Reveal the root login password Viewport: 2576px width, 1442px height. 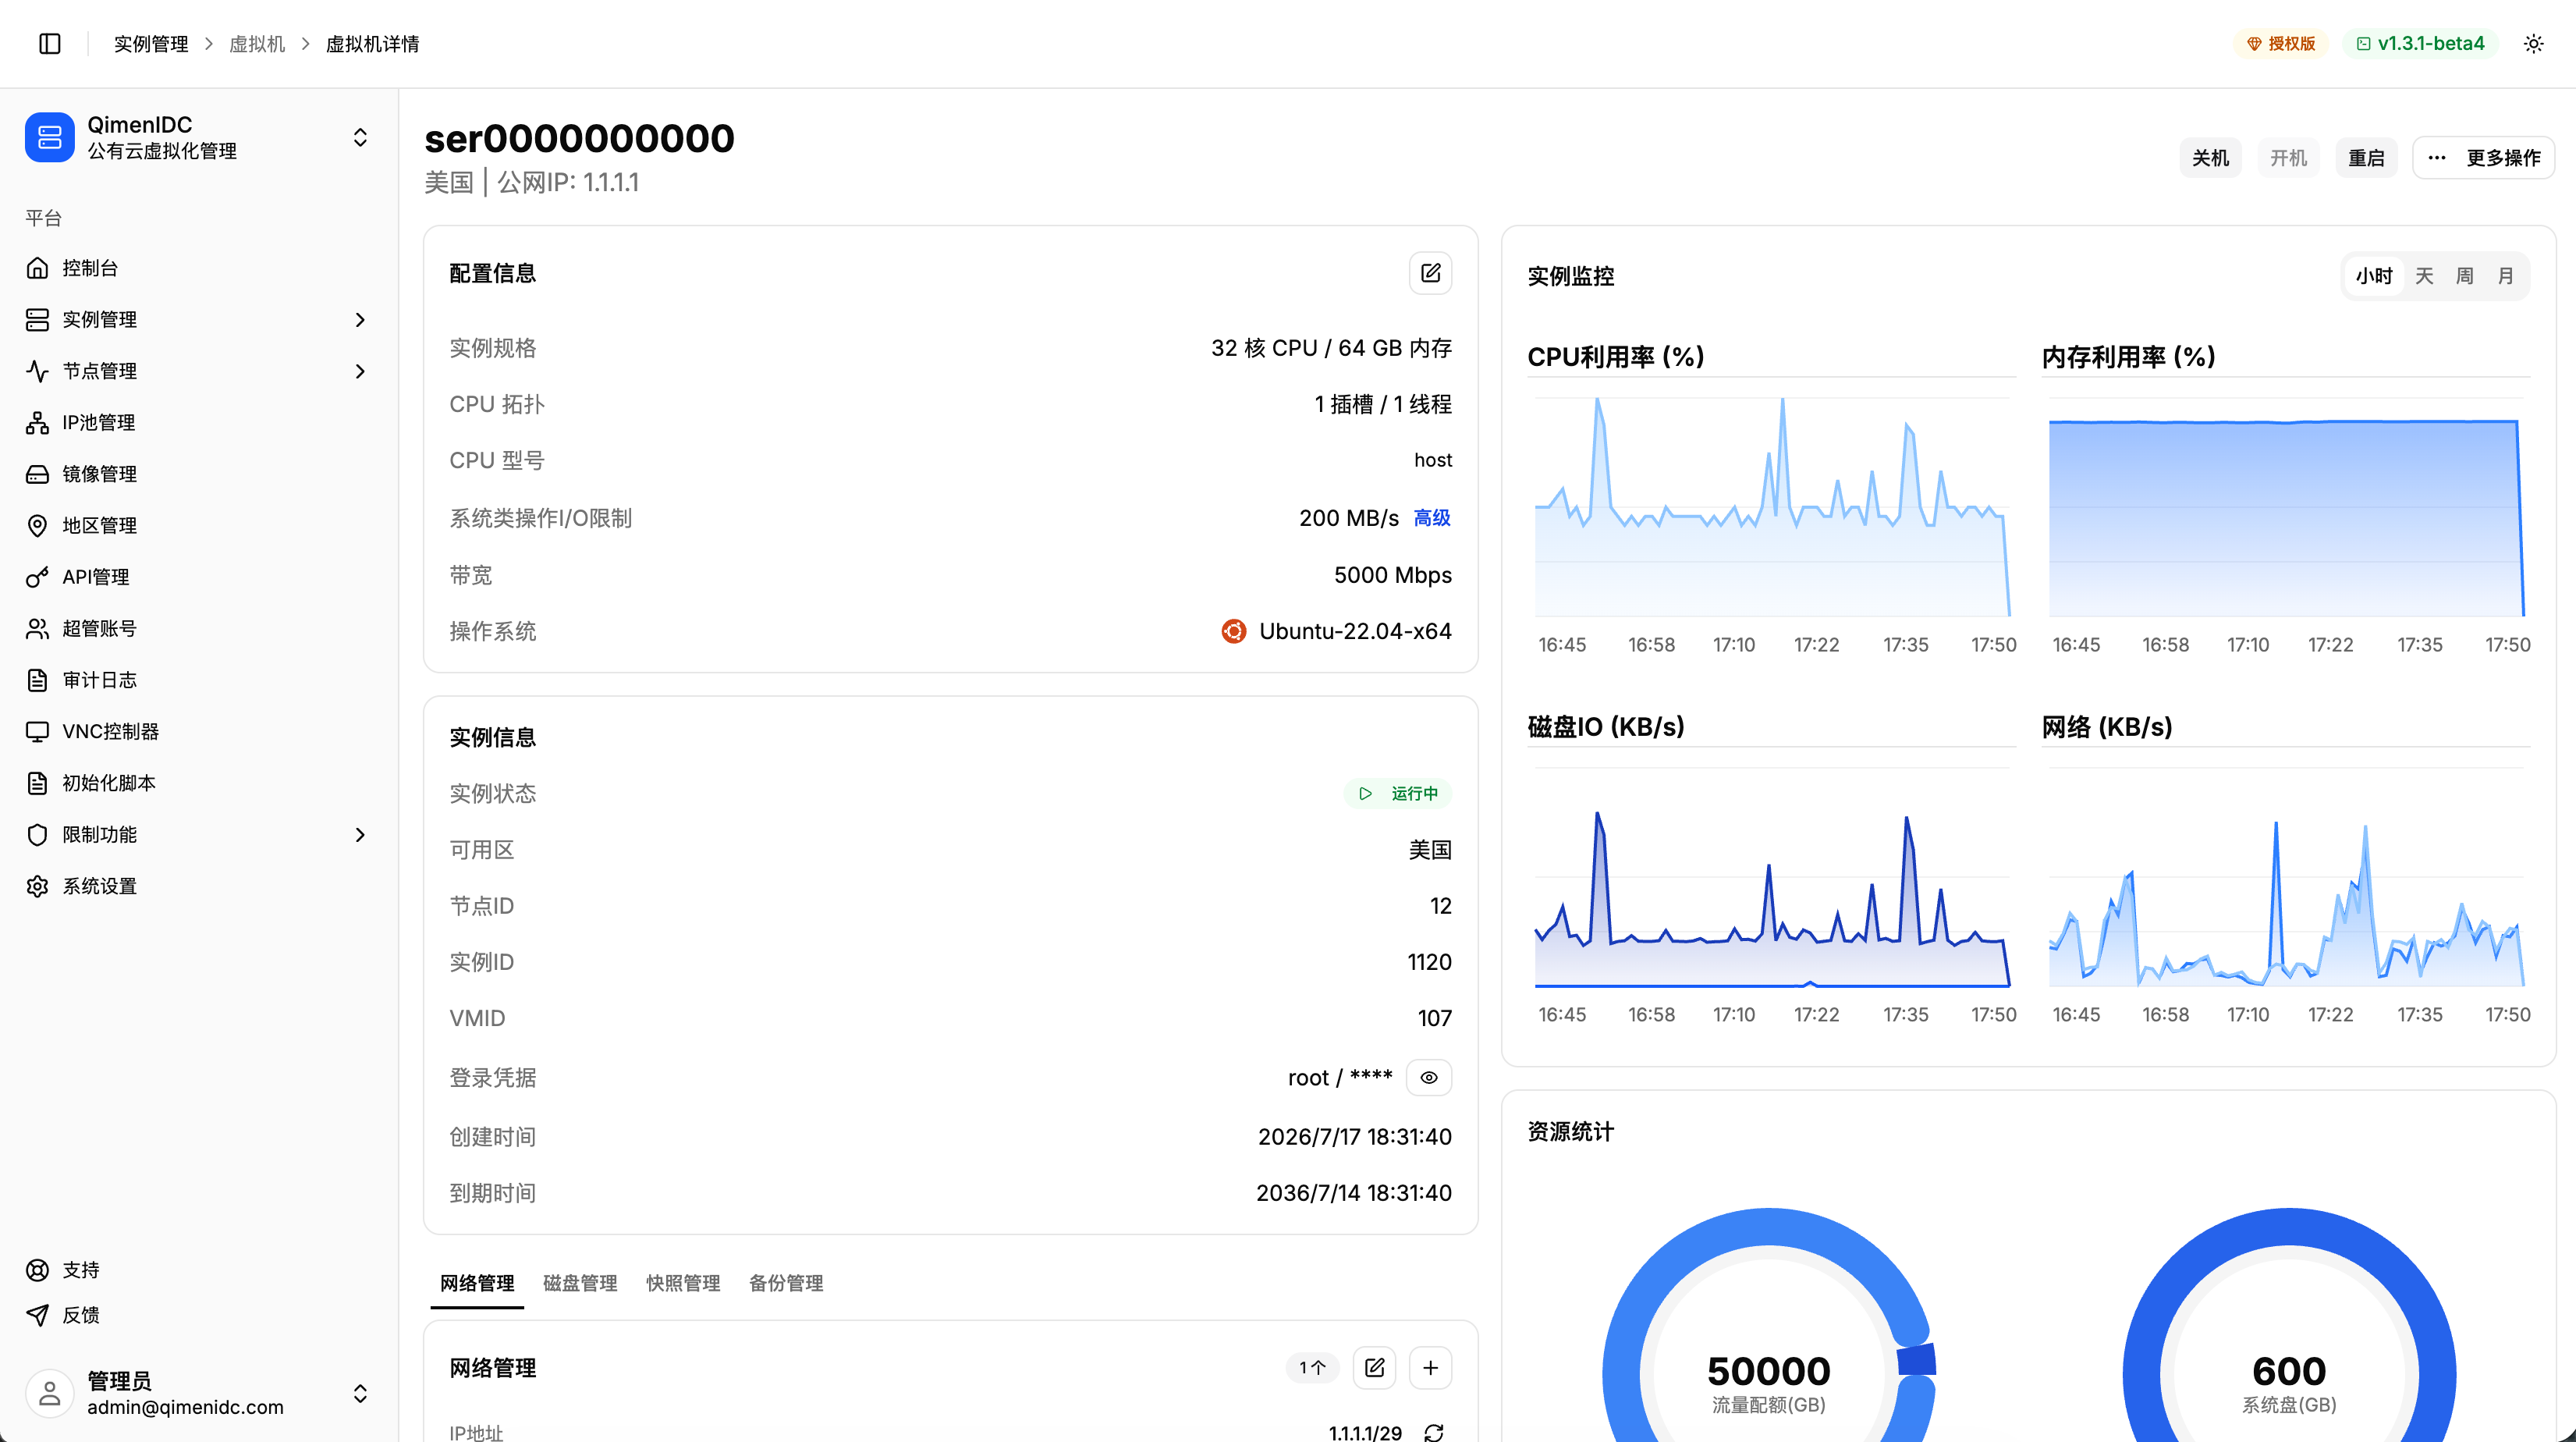click(1429, 1077)
